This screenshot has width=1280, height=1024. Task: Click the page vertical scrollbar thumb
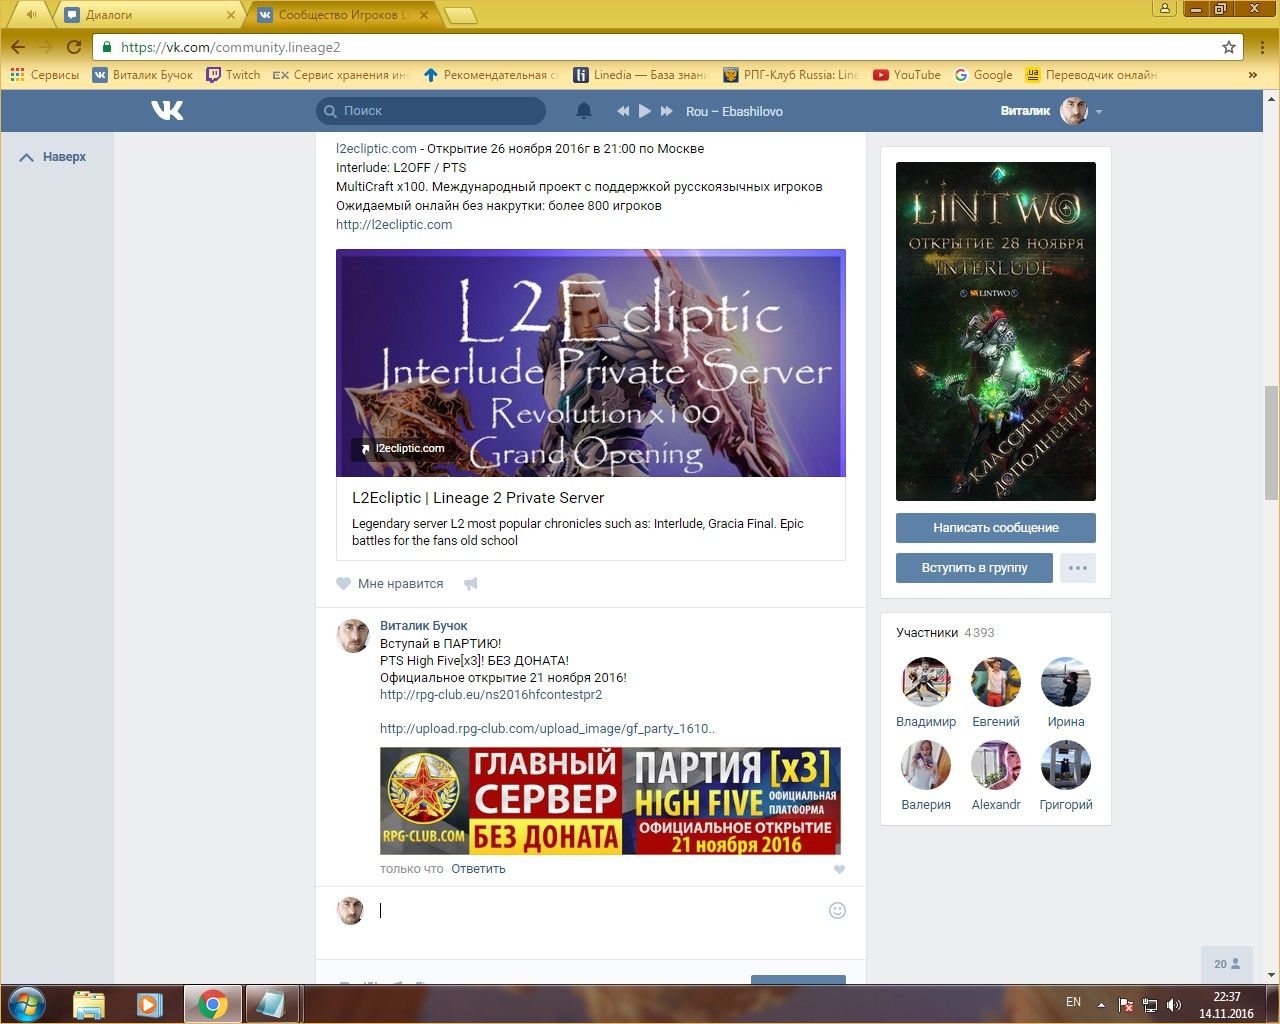pyautogui.click(x=1271, y=442)
